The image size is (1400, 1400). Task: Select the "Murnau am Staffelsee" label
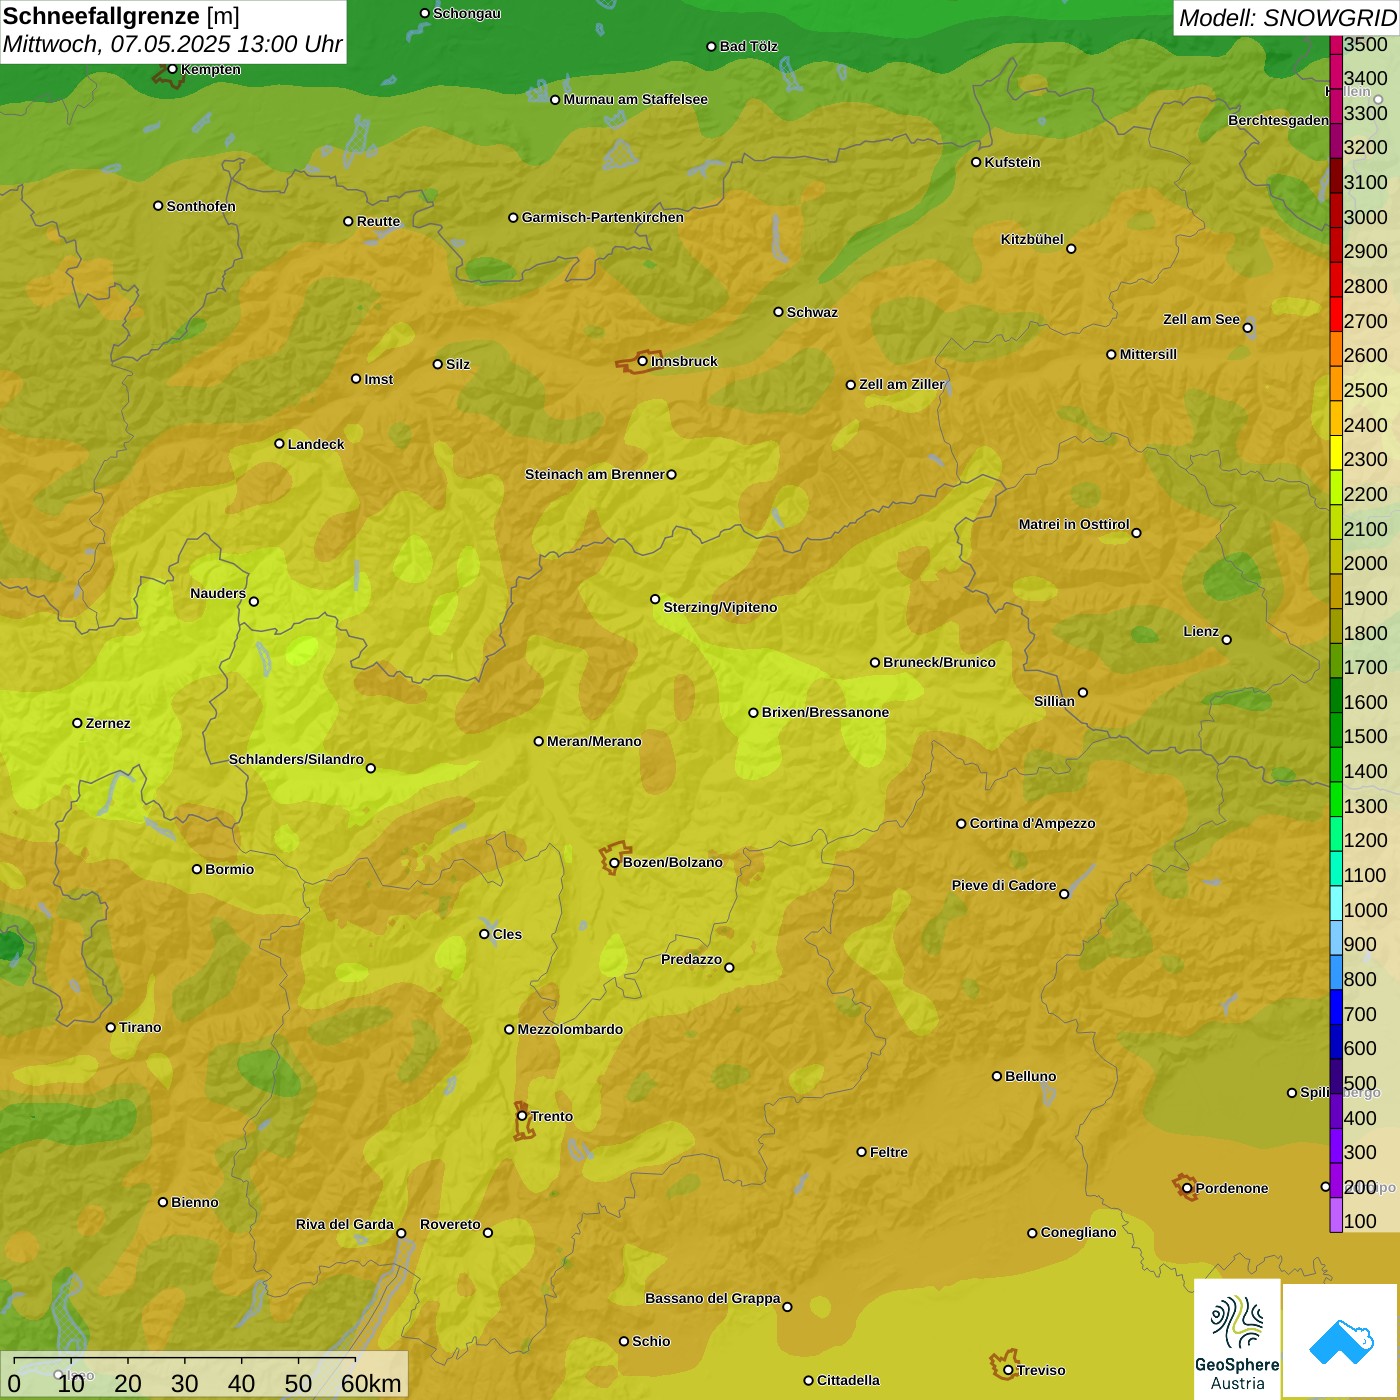[636, 99]
